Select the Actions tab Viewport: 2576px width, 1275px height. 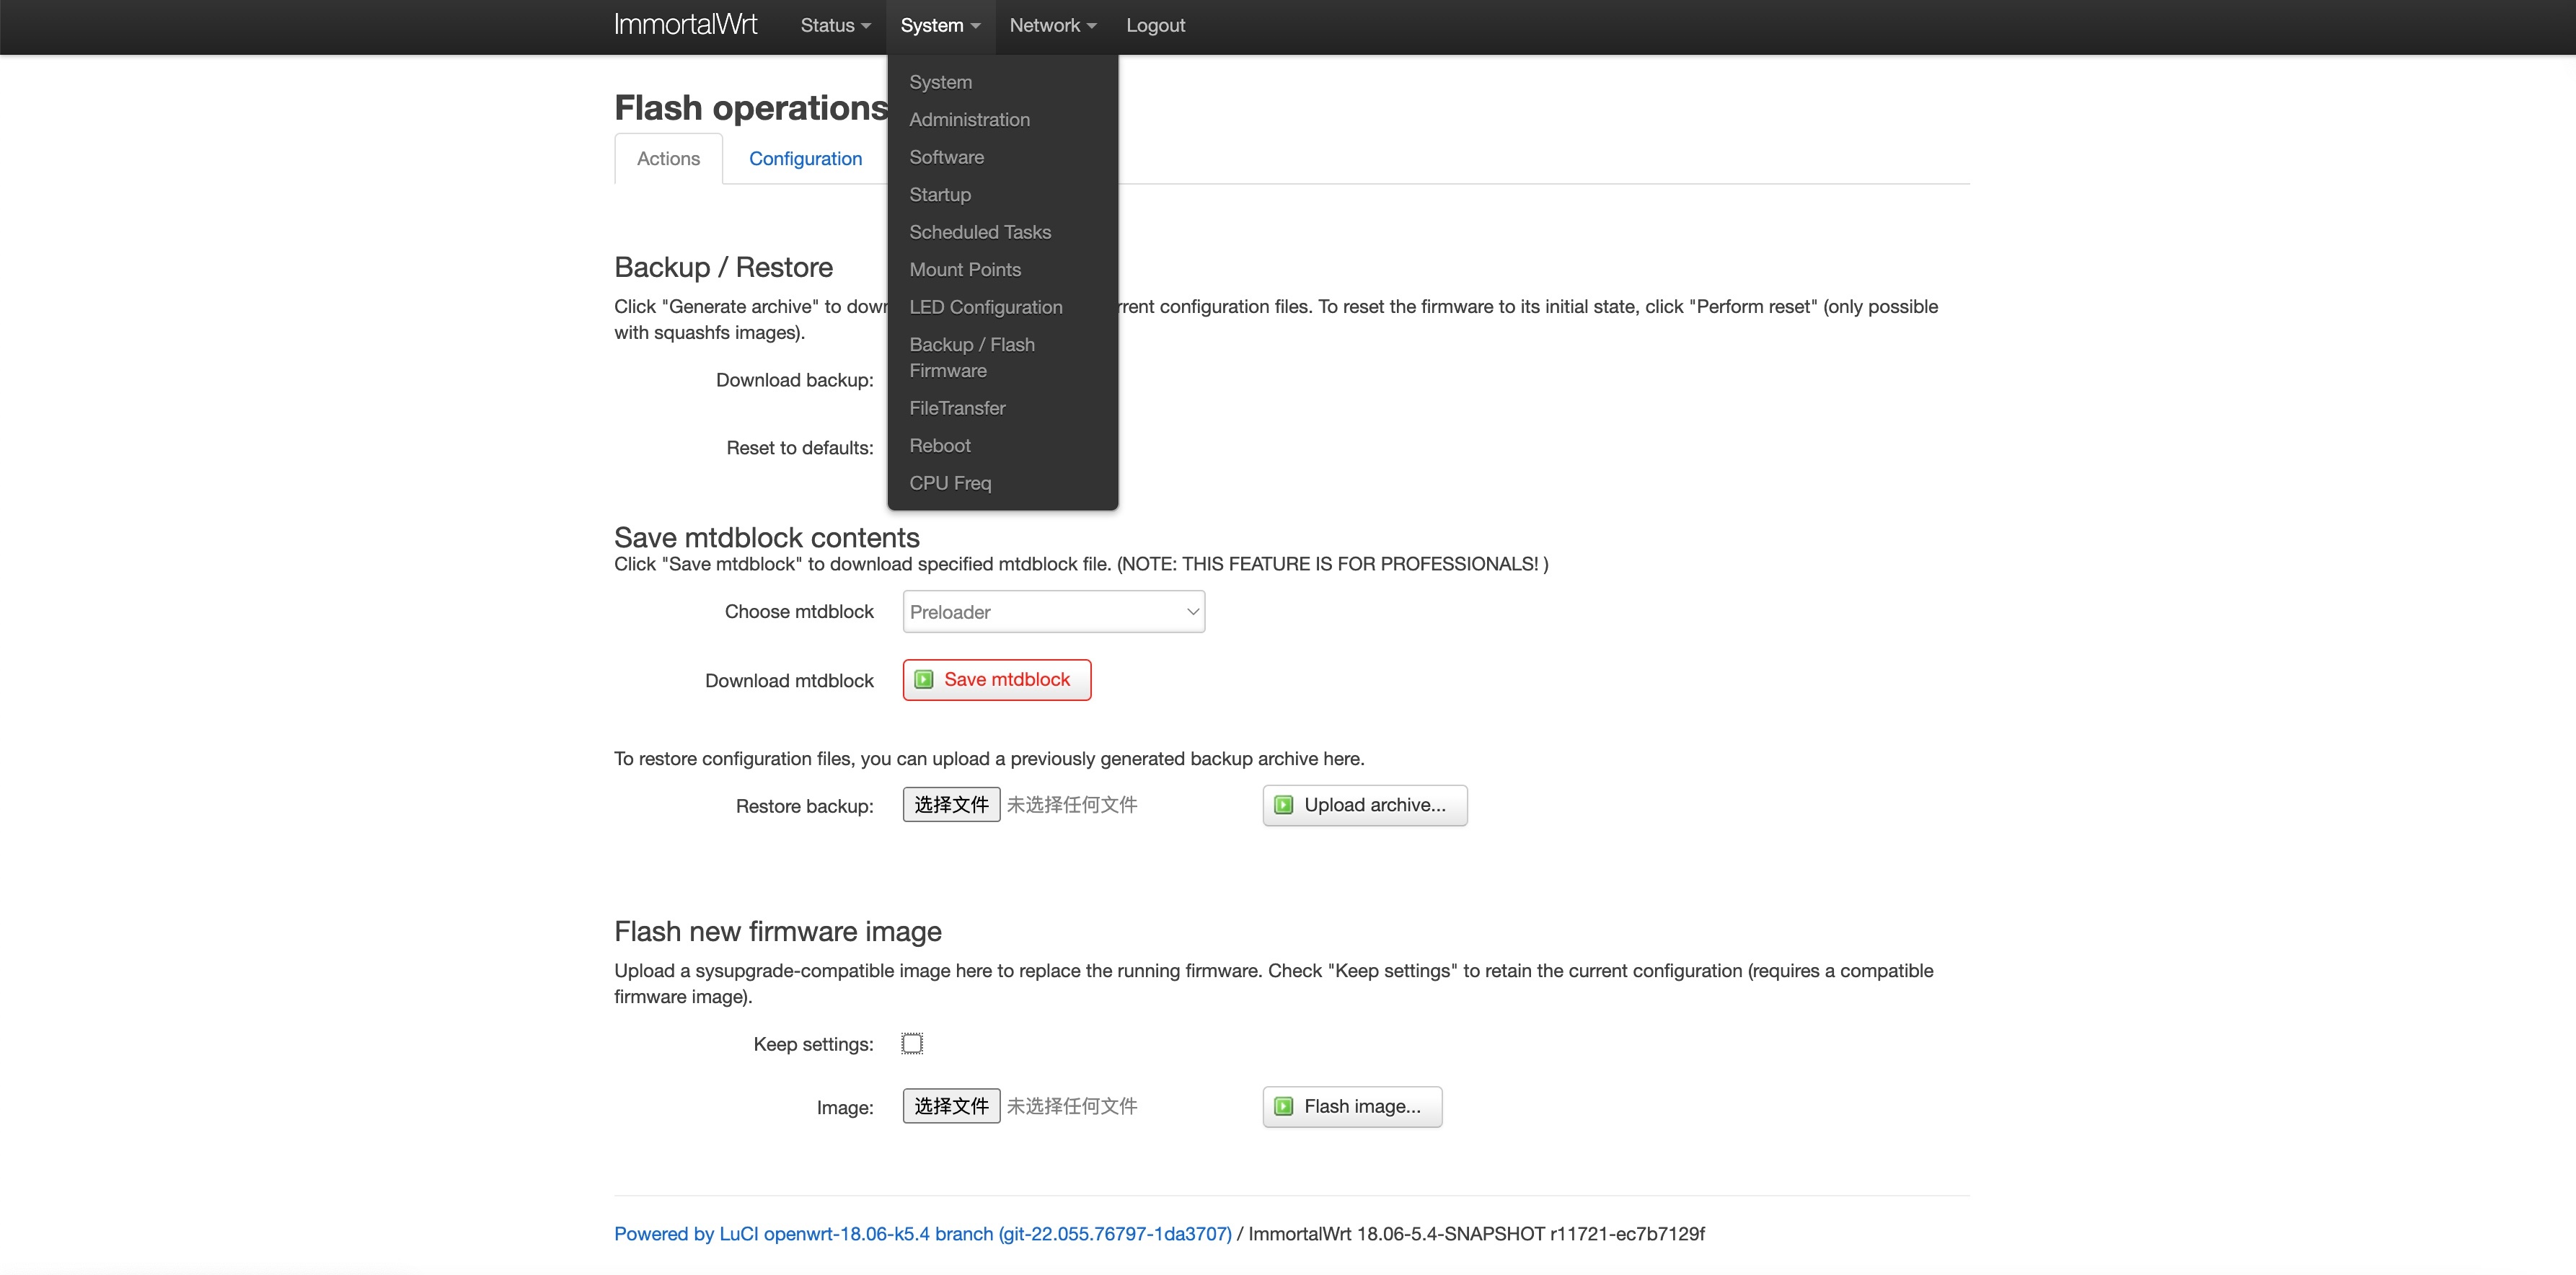[668, 159]
